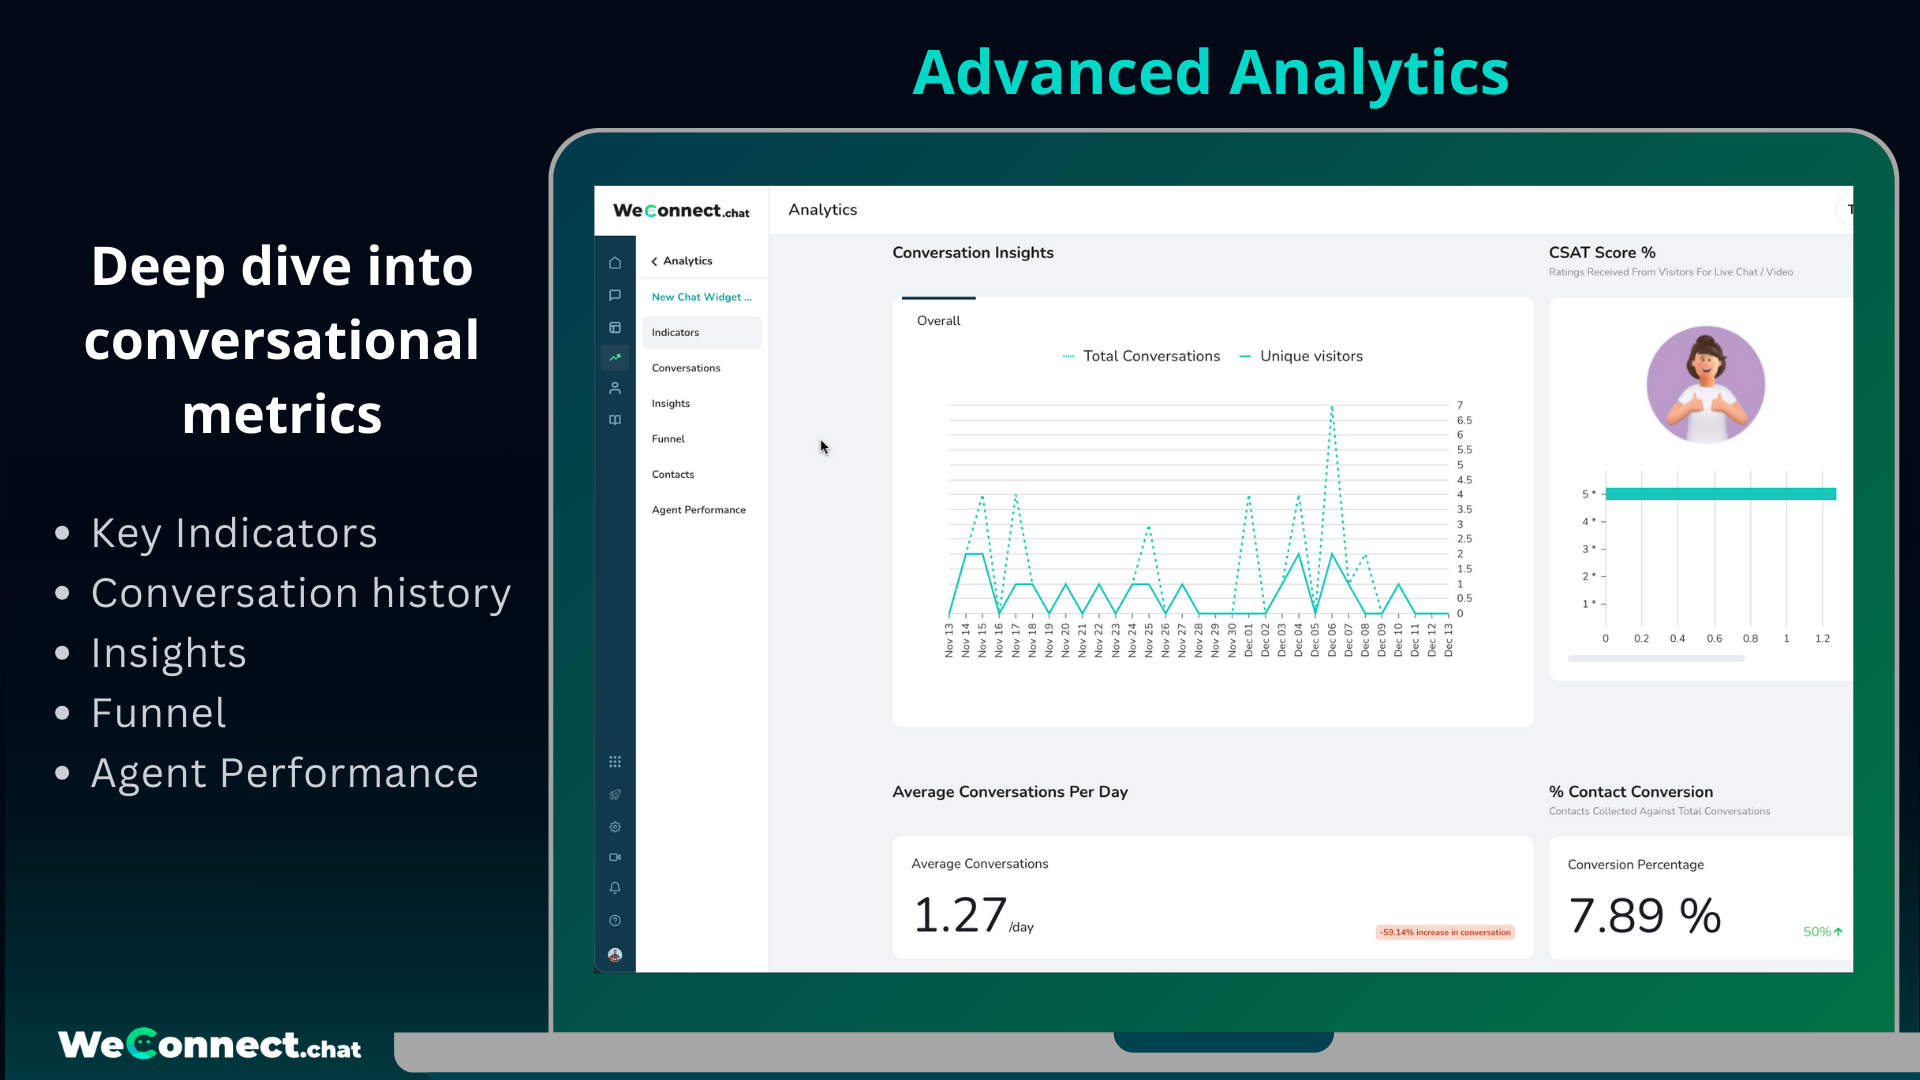1920x1080 pixels.
Task: Open the help question mark icon
Action: coord(615,921)
